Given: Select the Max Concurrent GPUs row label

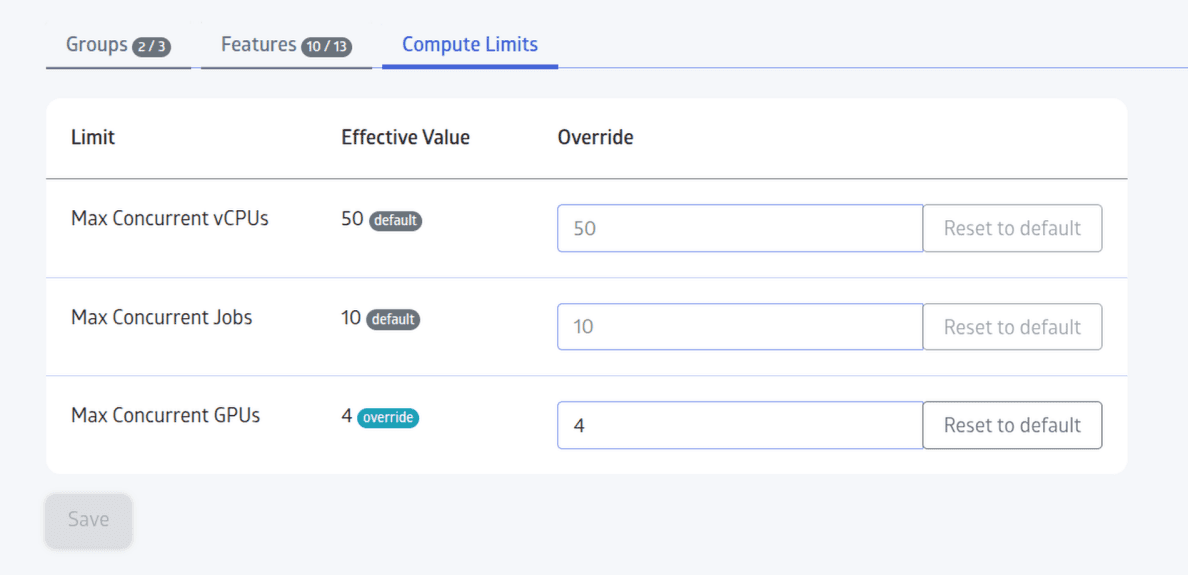Looking at the screenshot, I should click(166, 415).
